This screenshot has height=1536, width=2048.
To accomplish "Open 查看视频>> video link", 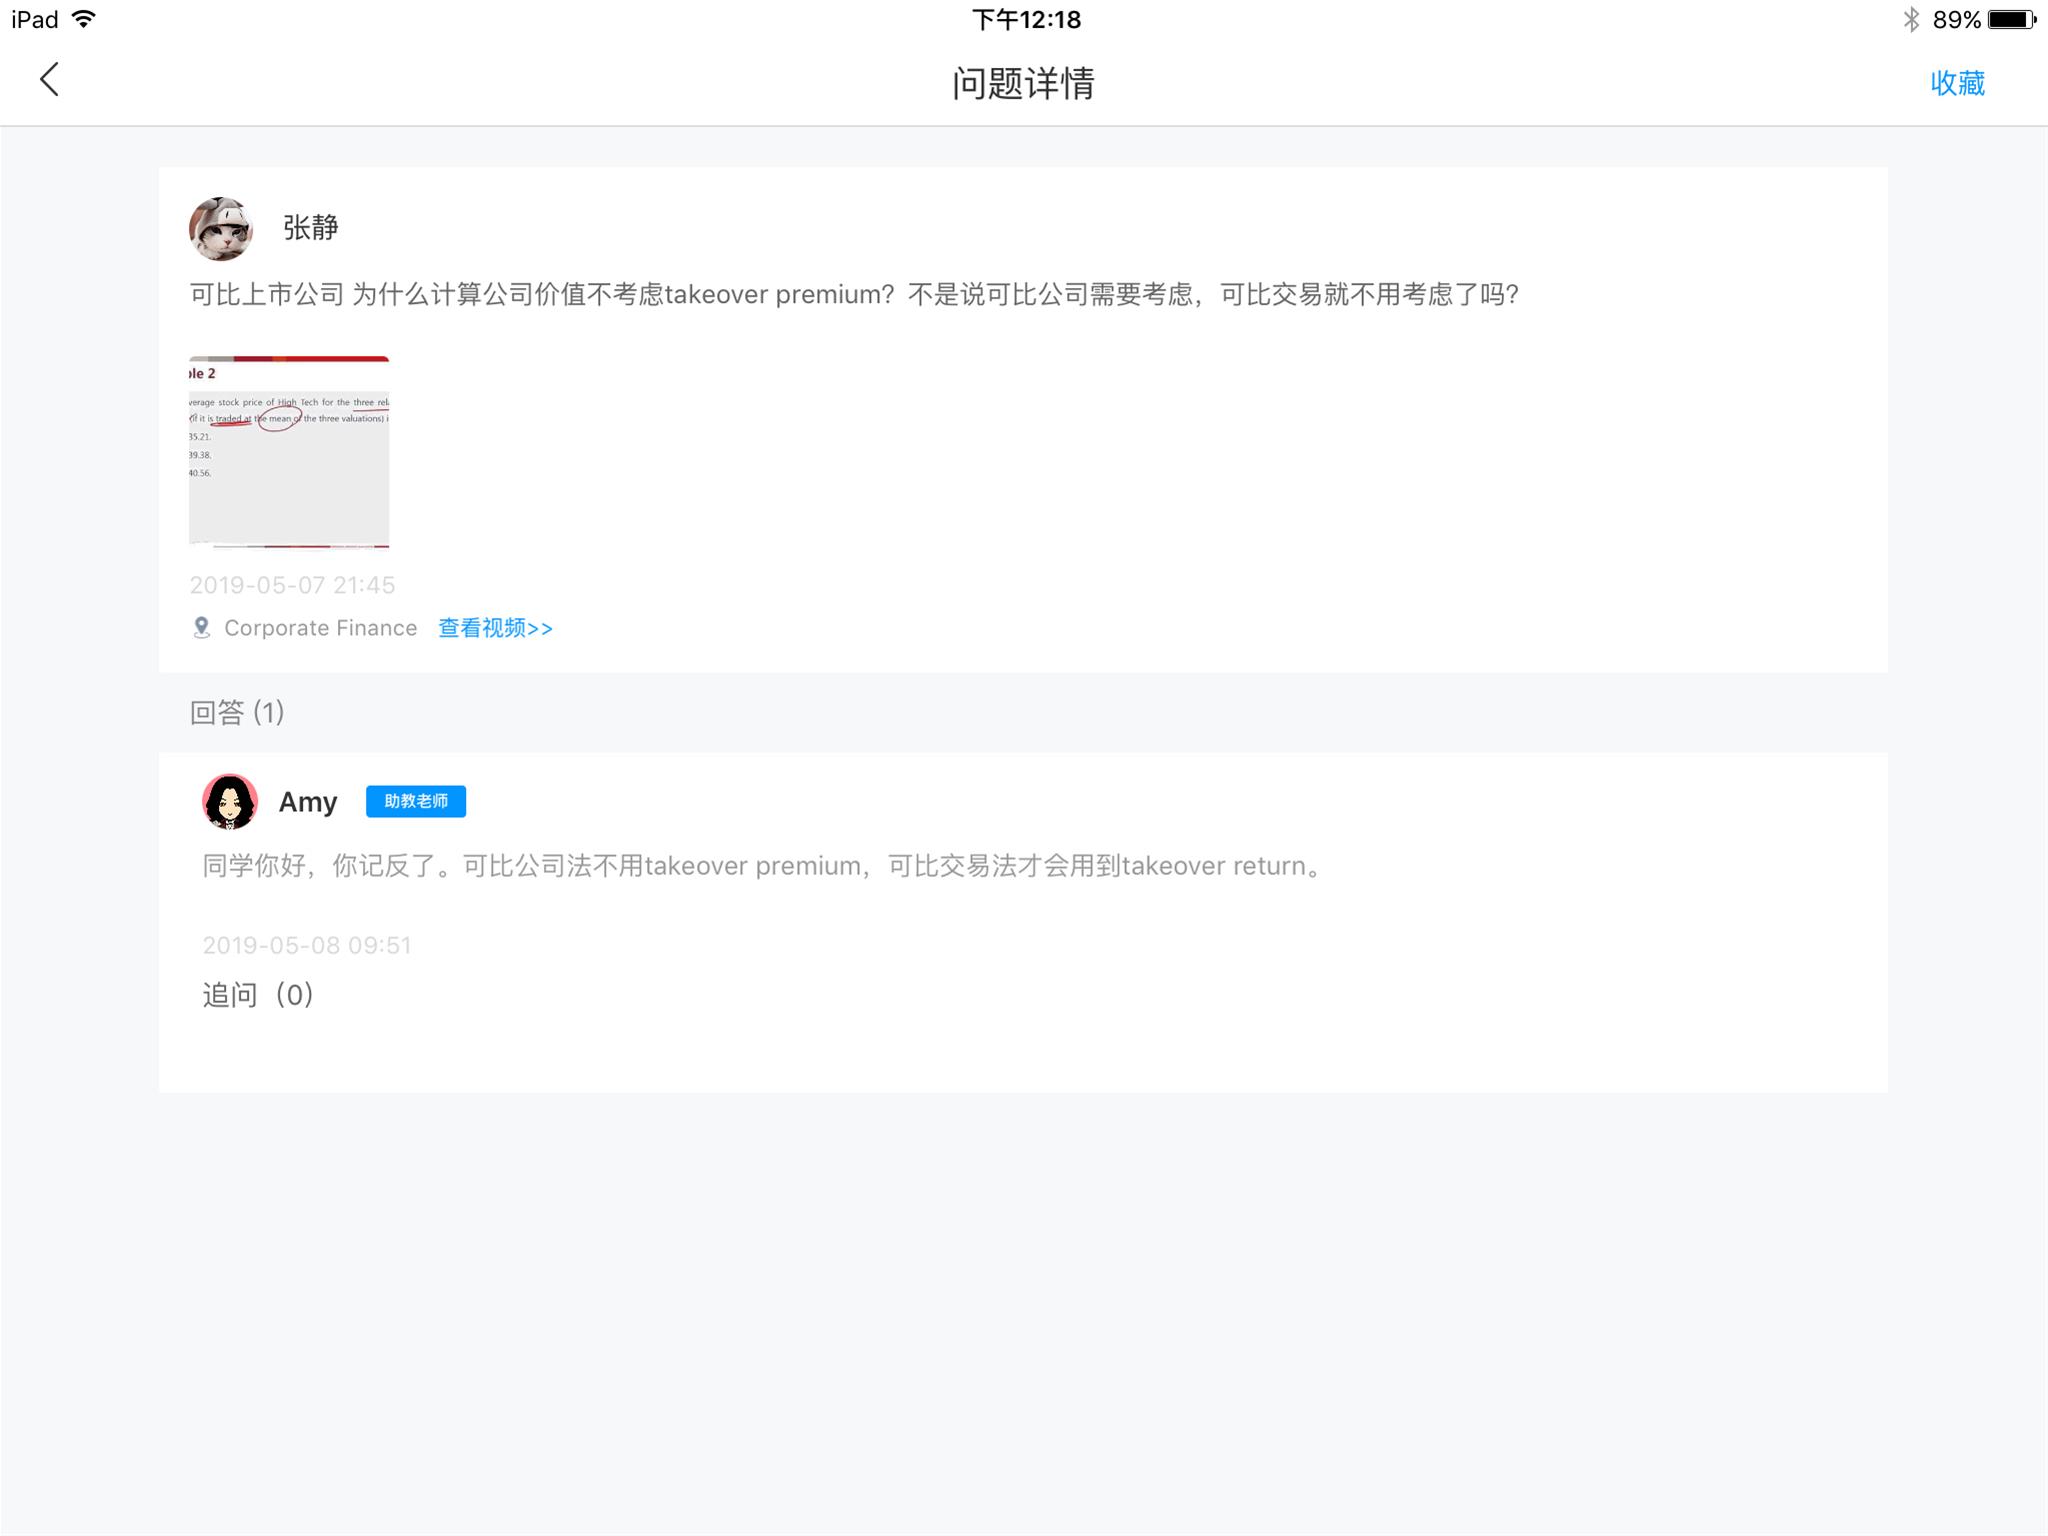I will tap(495, 628).
